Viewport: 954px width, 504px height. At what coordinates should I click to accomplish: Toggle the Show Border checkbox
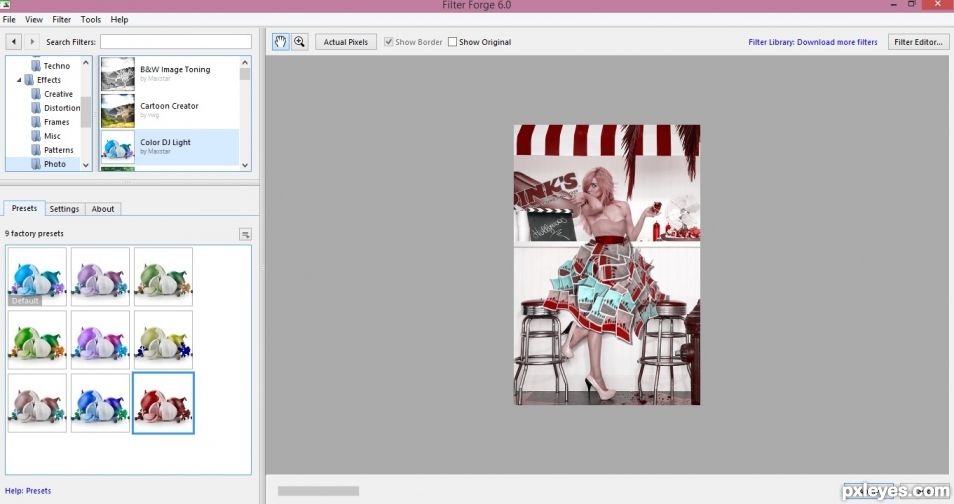[388, 42]
